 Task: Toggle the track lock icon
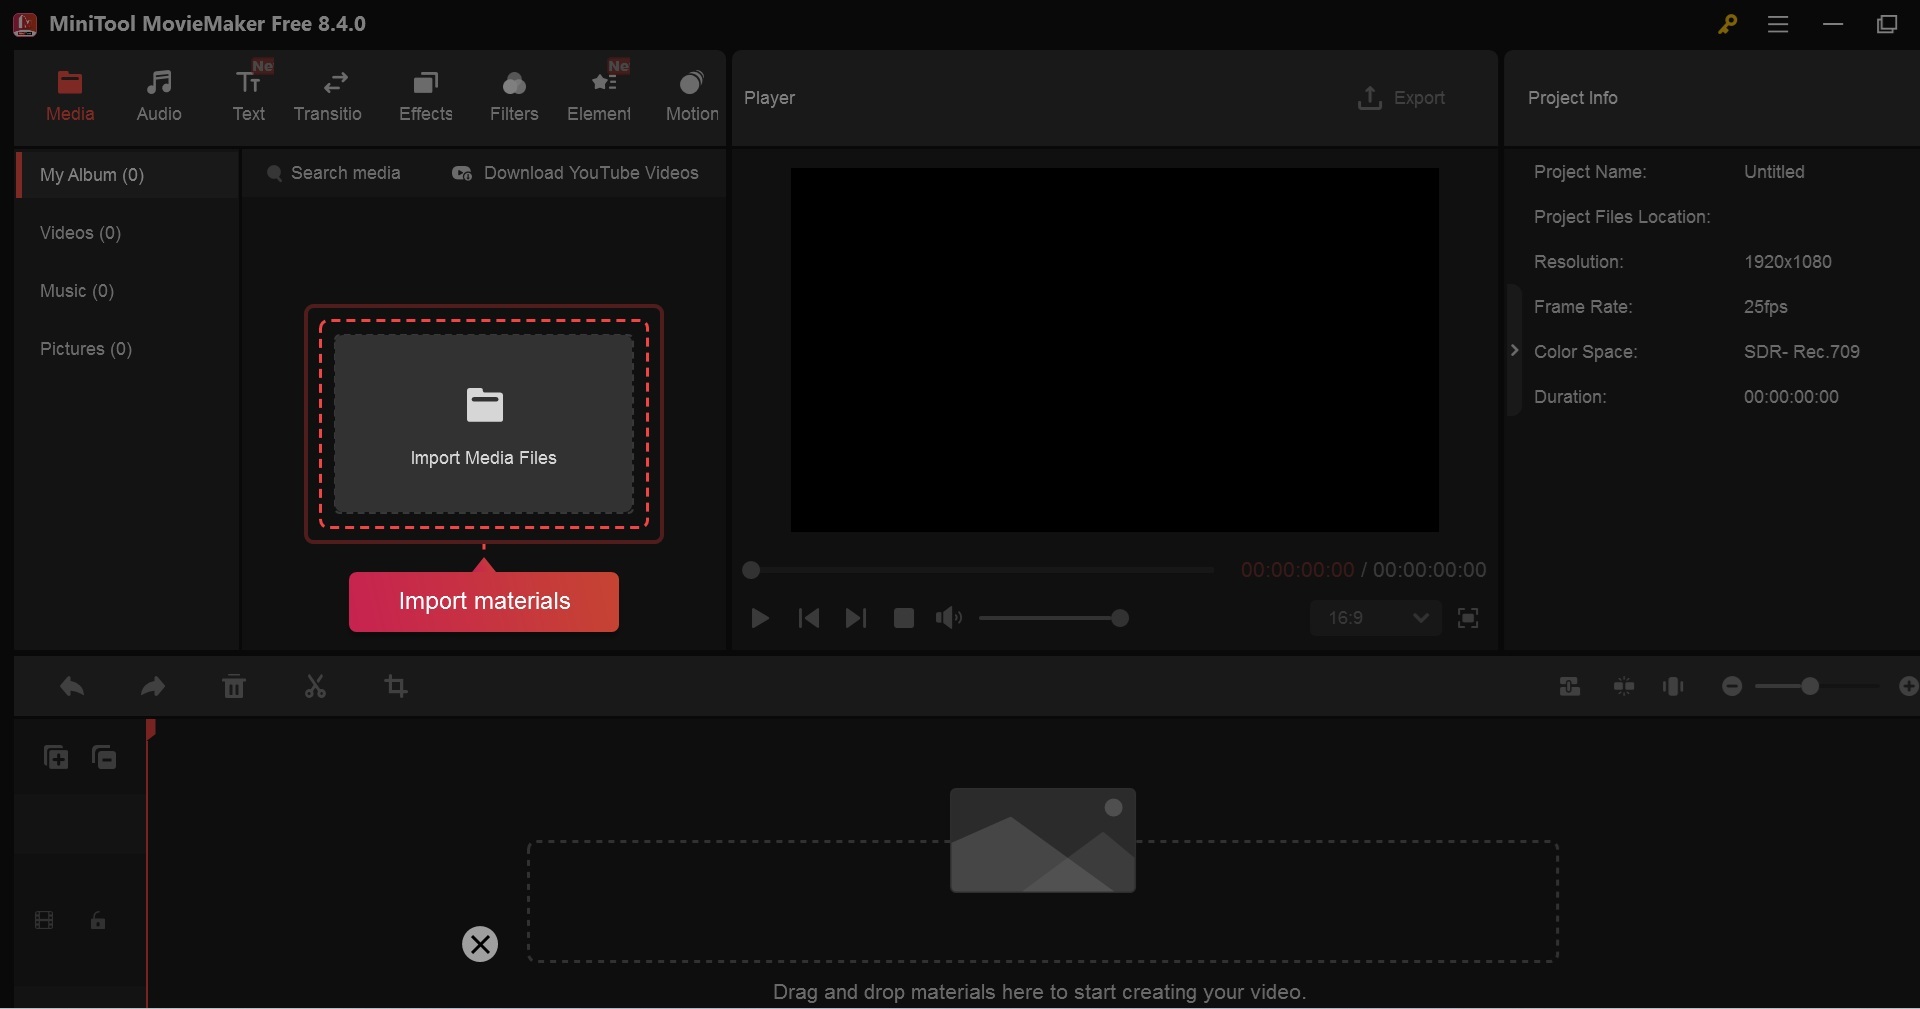tap(98, 921)
